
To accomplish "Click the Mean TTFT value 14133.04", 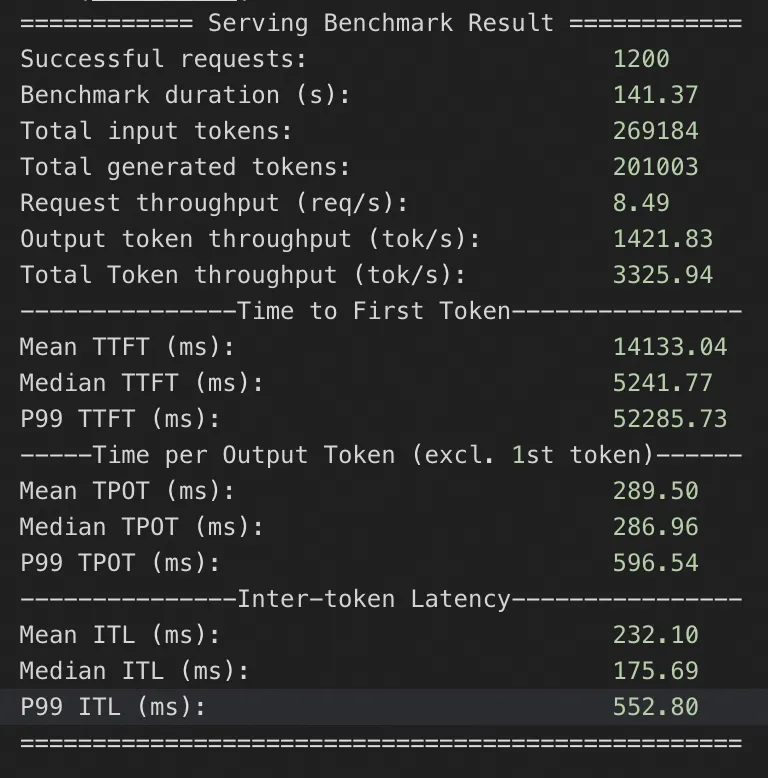I will (669, 347).
